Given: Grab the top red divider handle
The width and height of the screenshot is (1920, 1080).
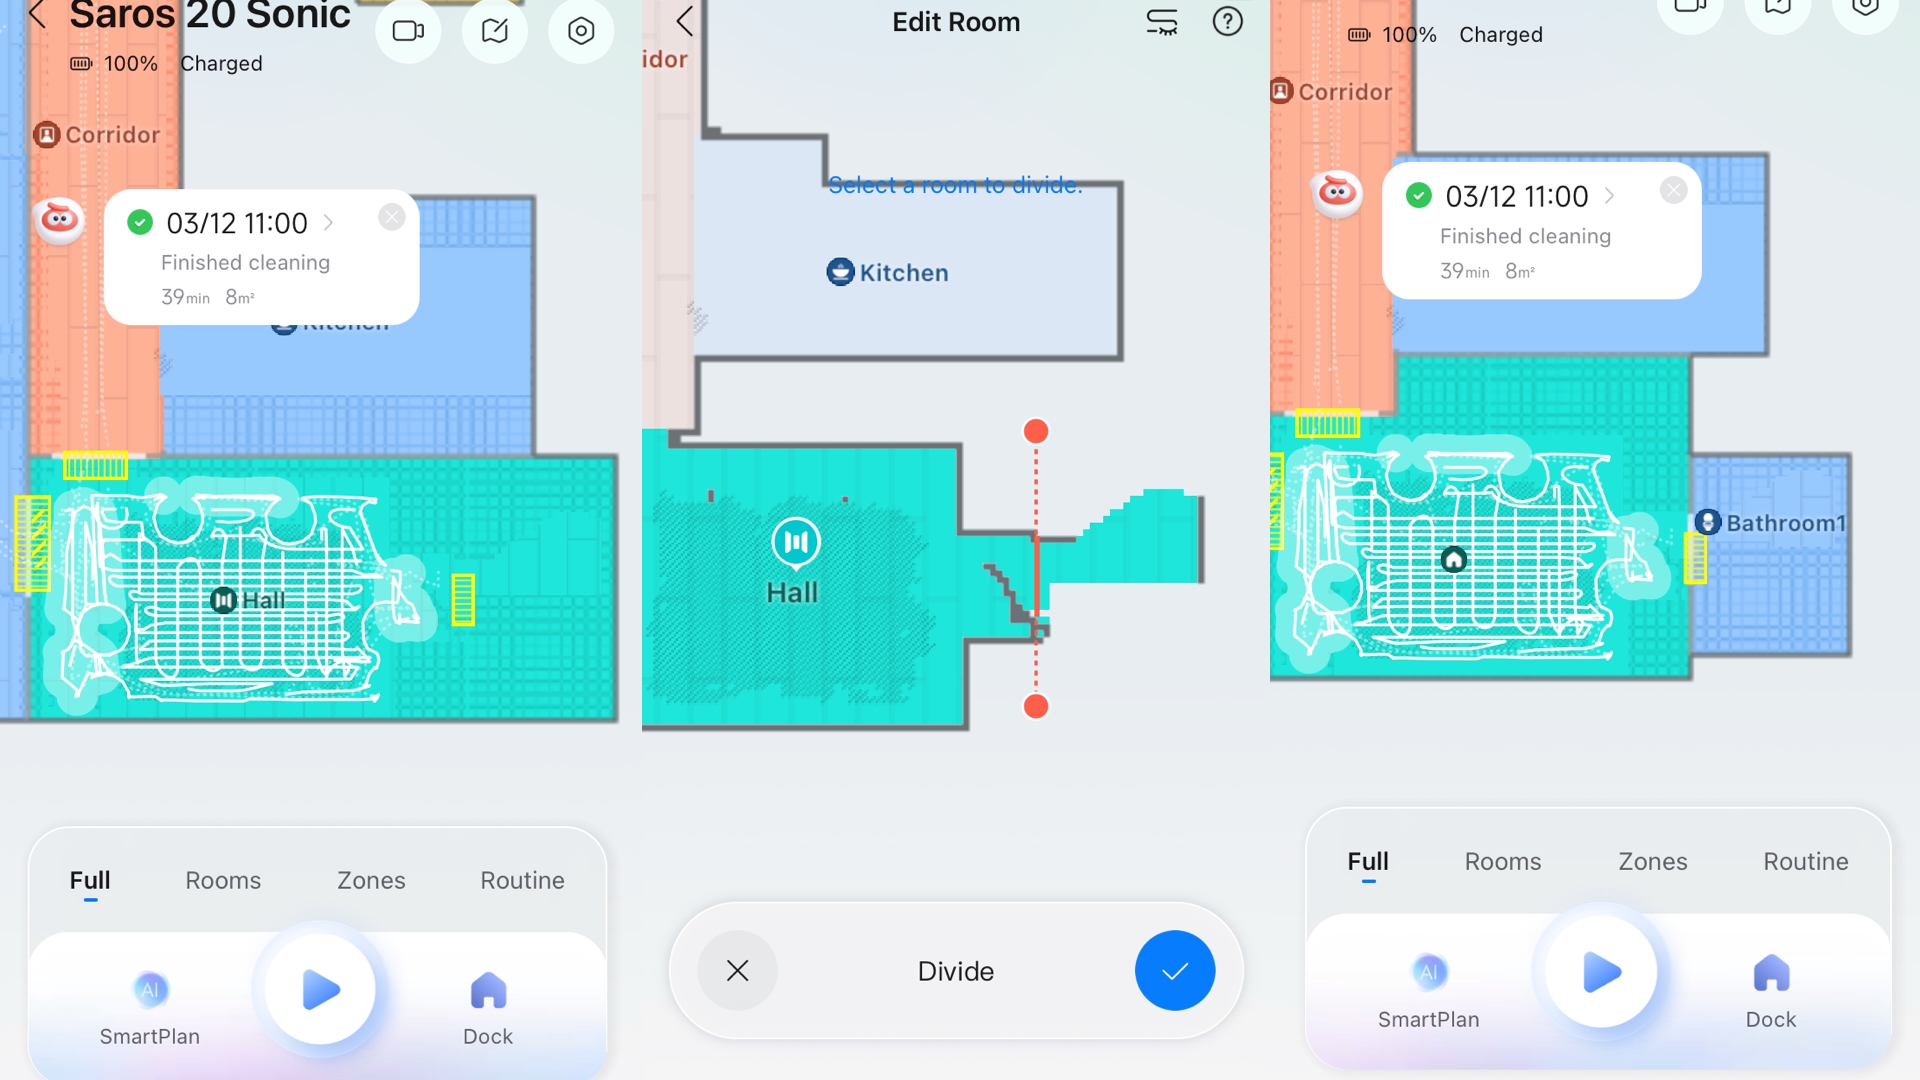Looking at the screenshot, I should (x=1036, y=431).
